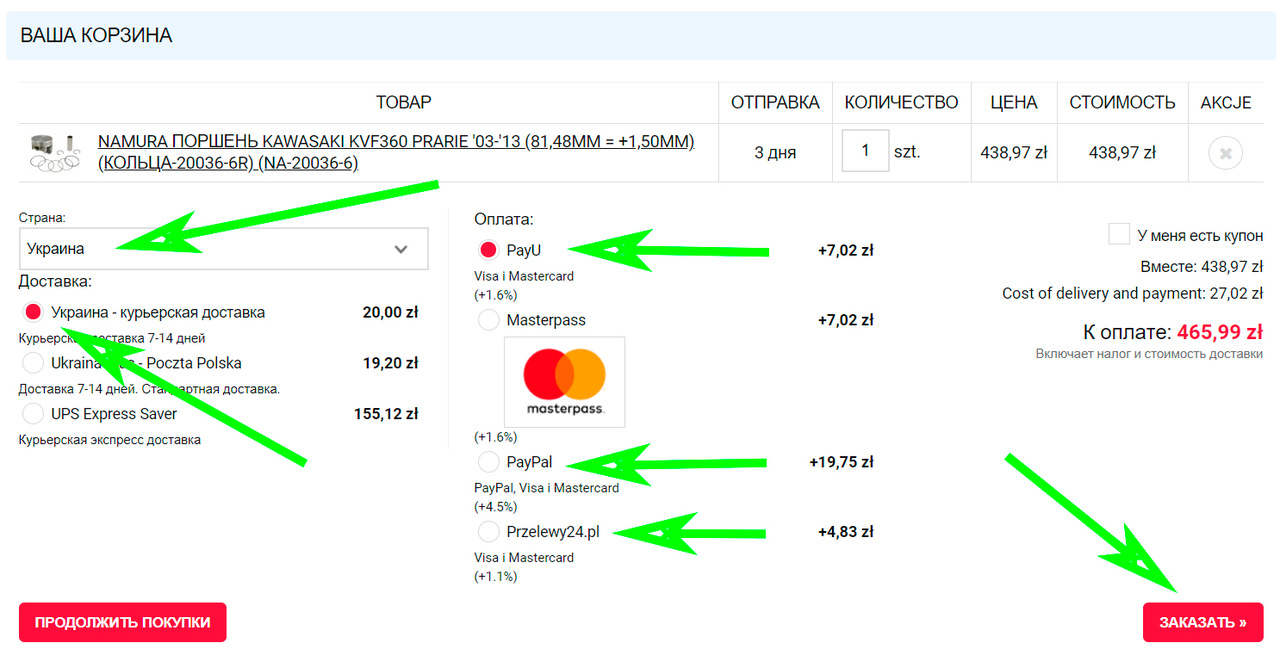Remove item with the X icon
The image size is (1280, 649).
(x=1225, y=153)
